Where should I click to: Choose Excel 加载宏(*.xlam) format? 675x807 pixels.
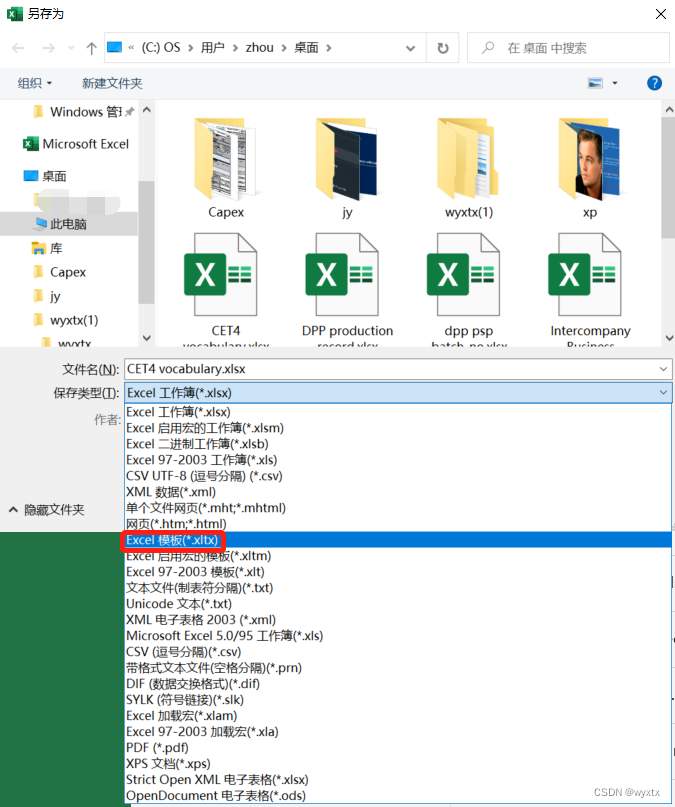tap(398, 715)
